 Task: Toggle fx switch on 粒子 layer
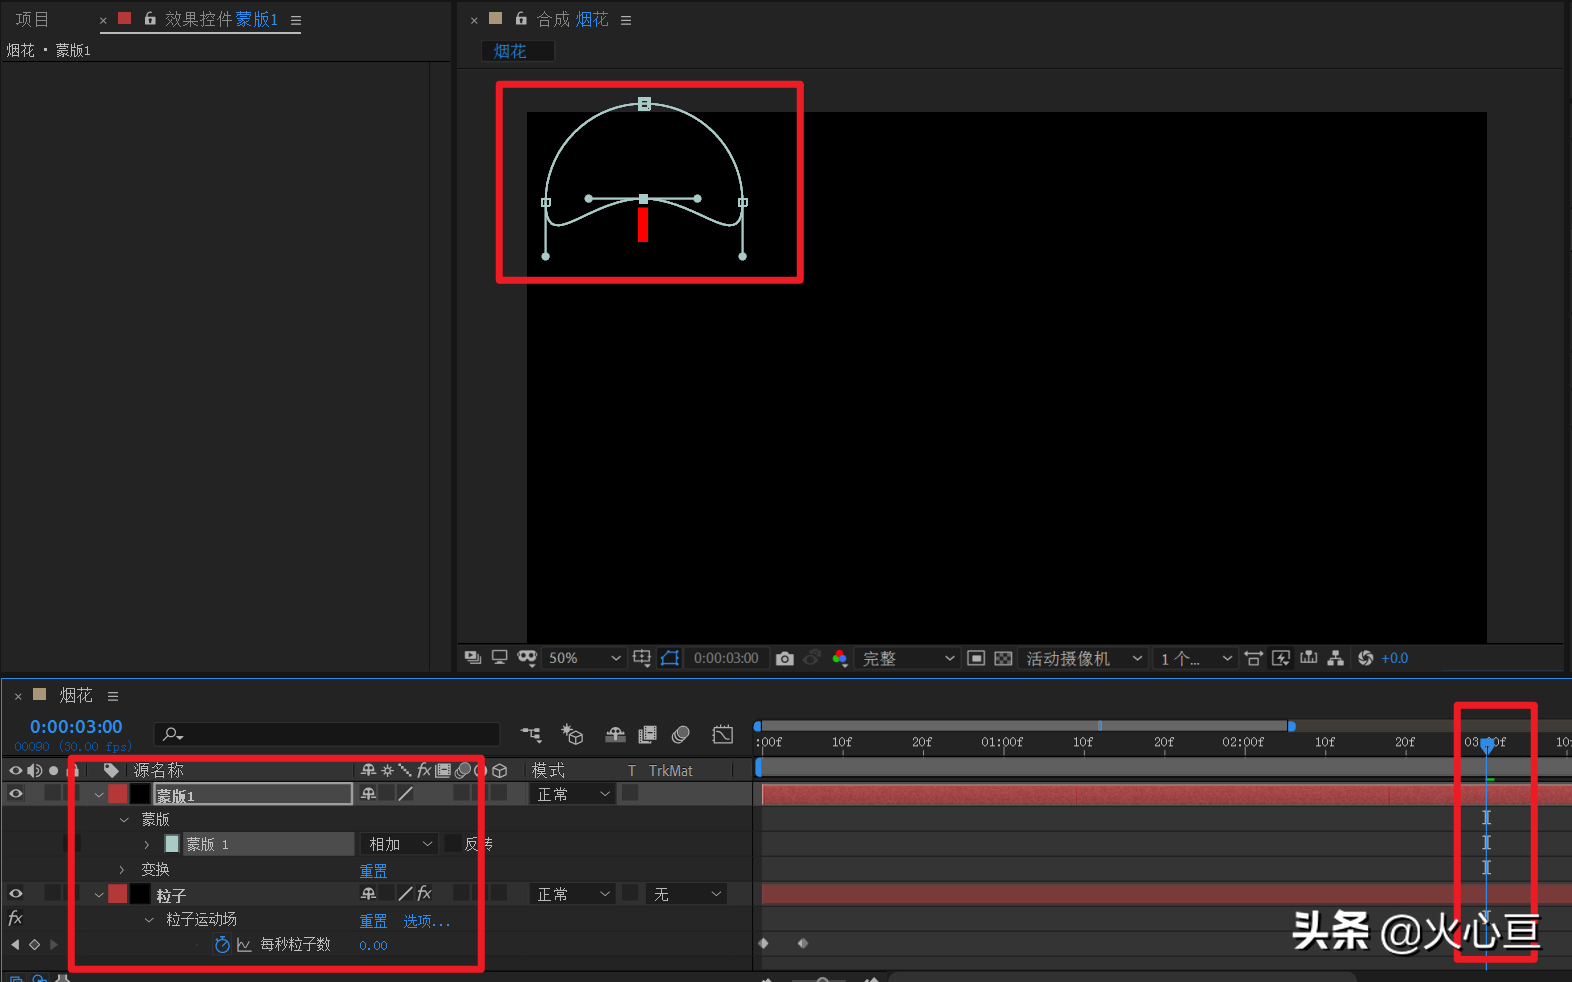click(424, 893)
